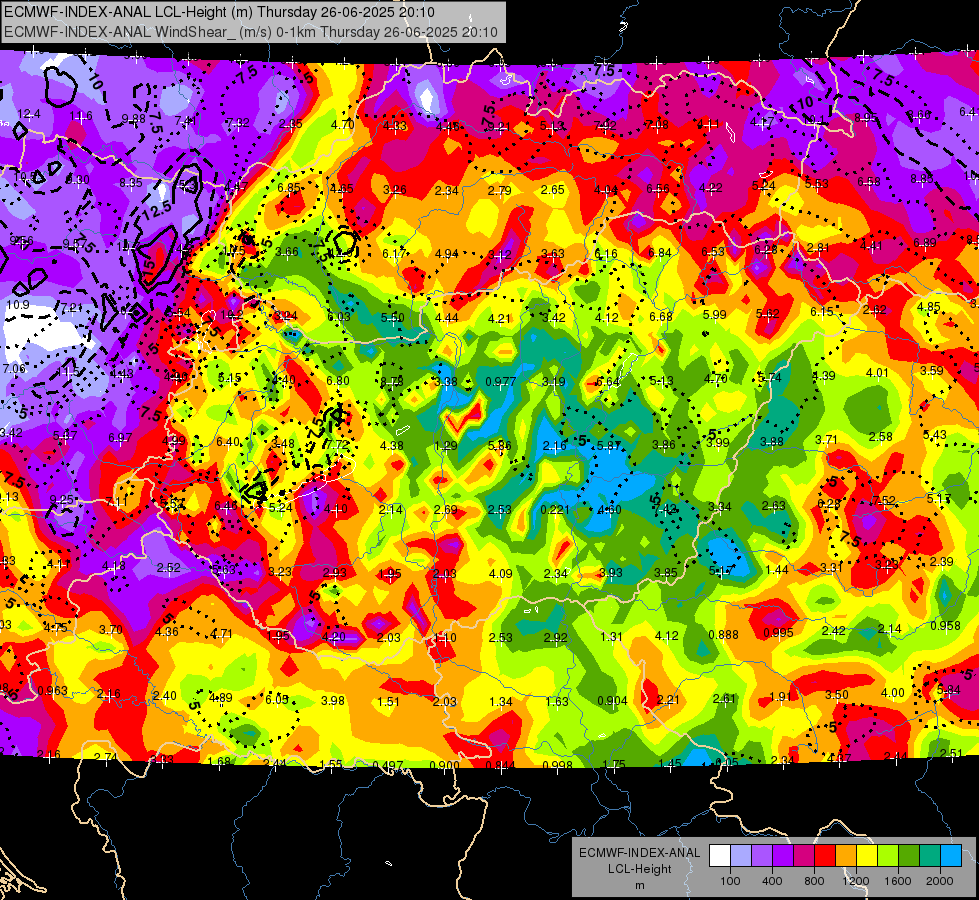Select the grid value 1.29
The image size is (979, 900).
[446, 446]
